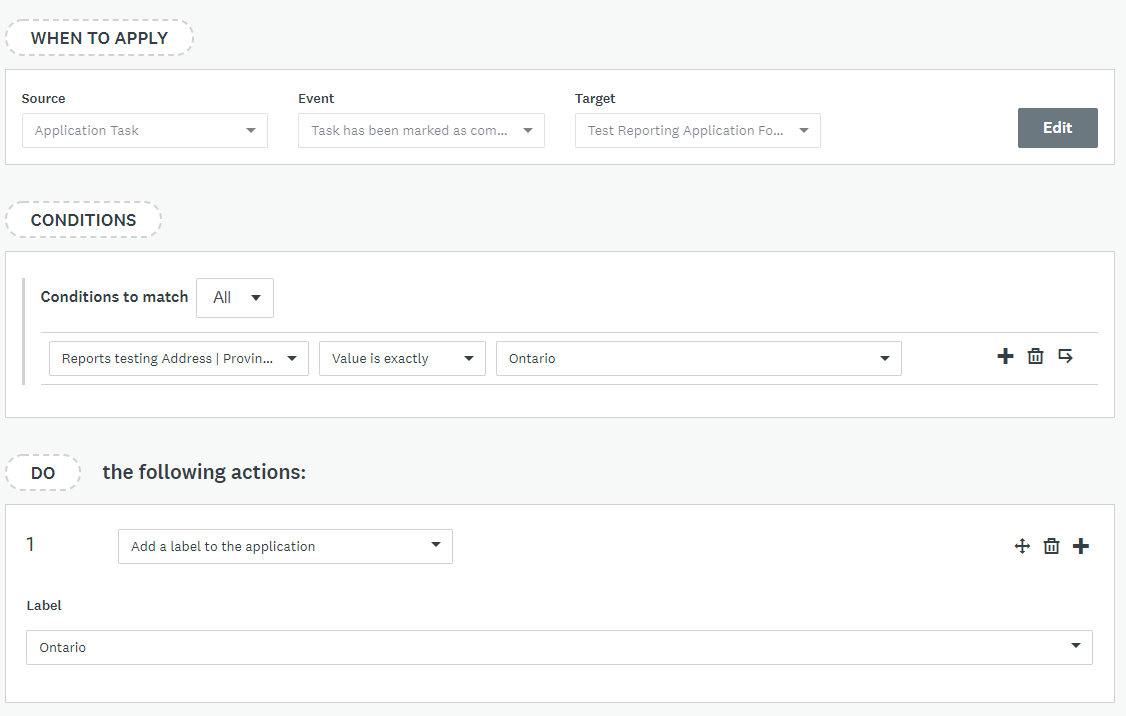Delete action 1 with trash icon
1126x716 pixels.
point(1051,547)
